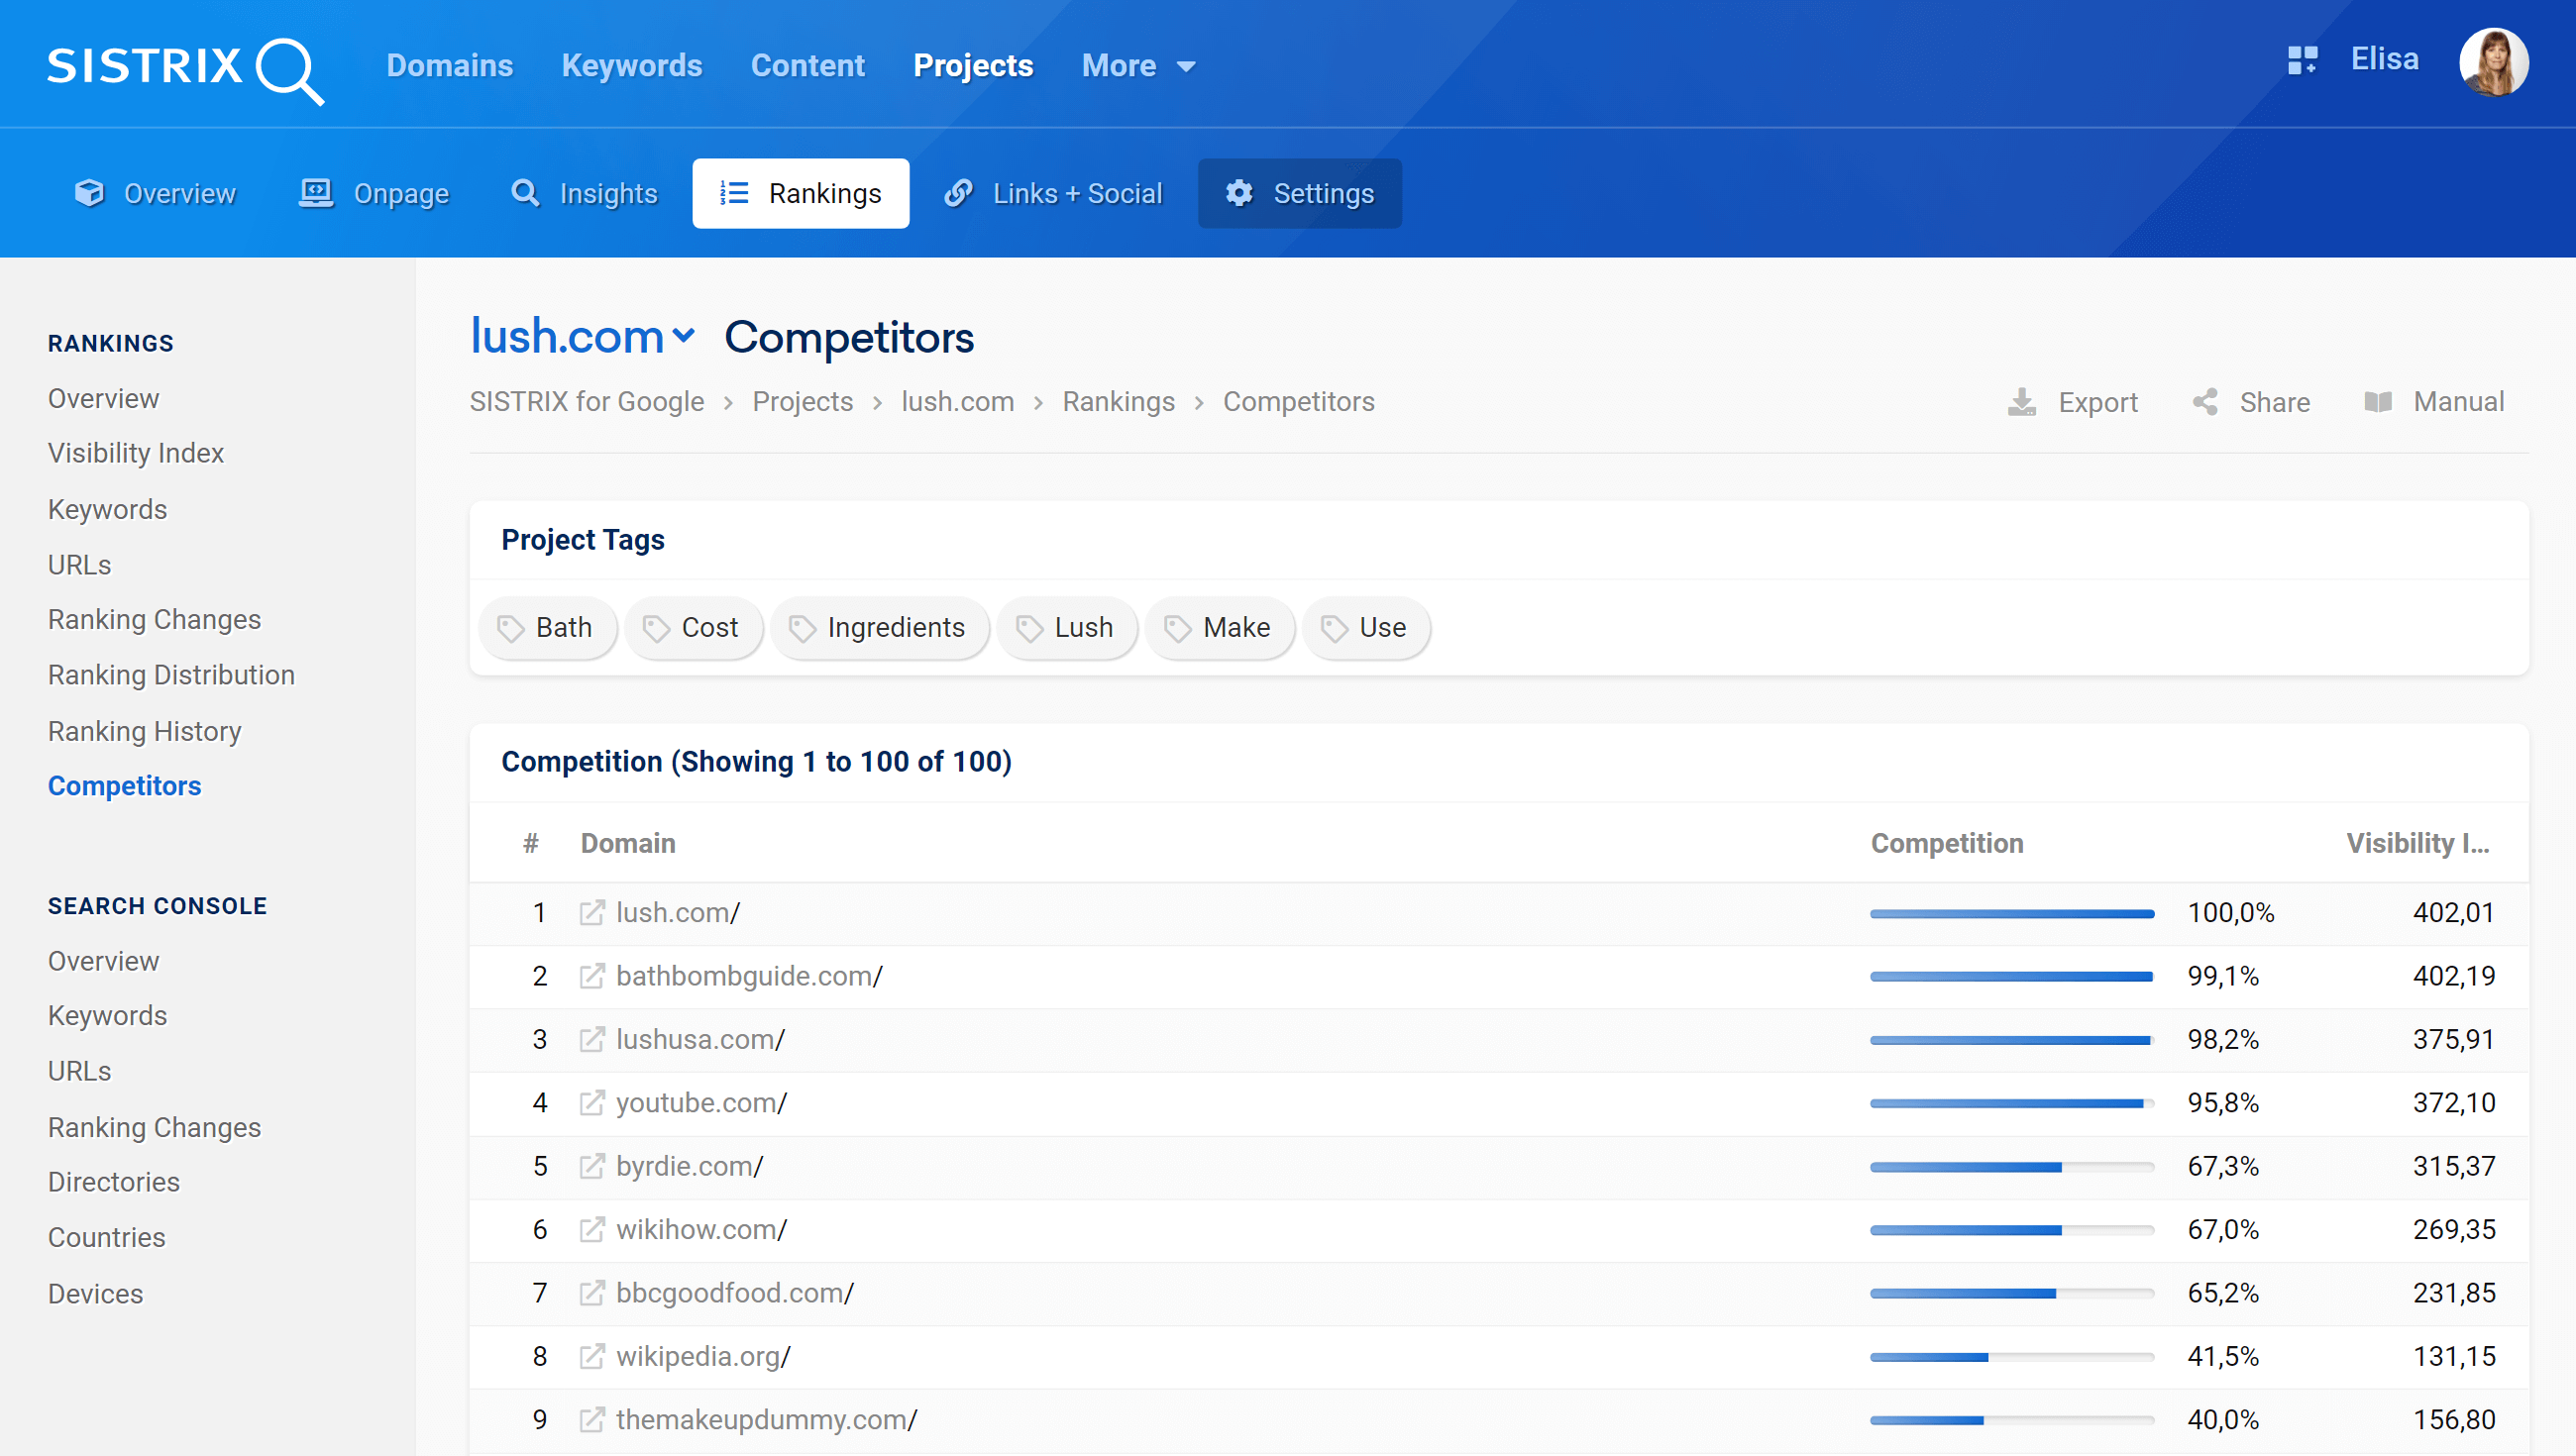Open Devices in Search Console sidebar

96,1293
